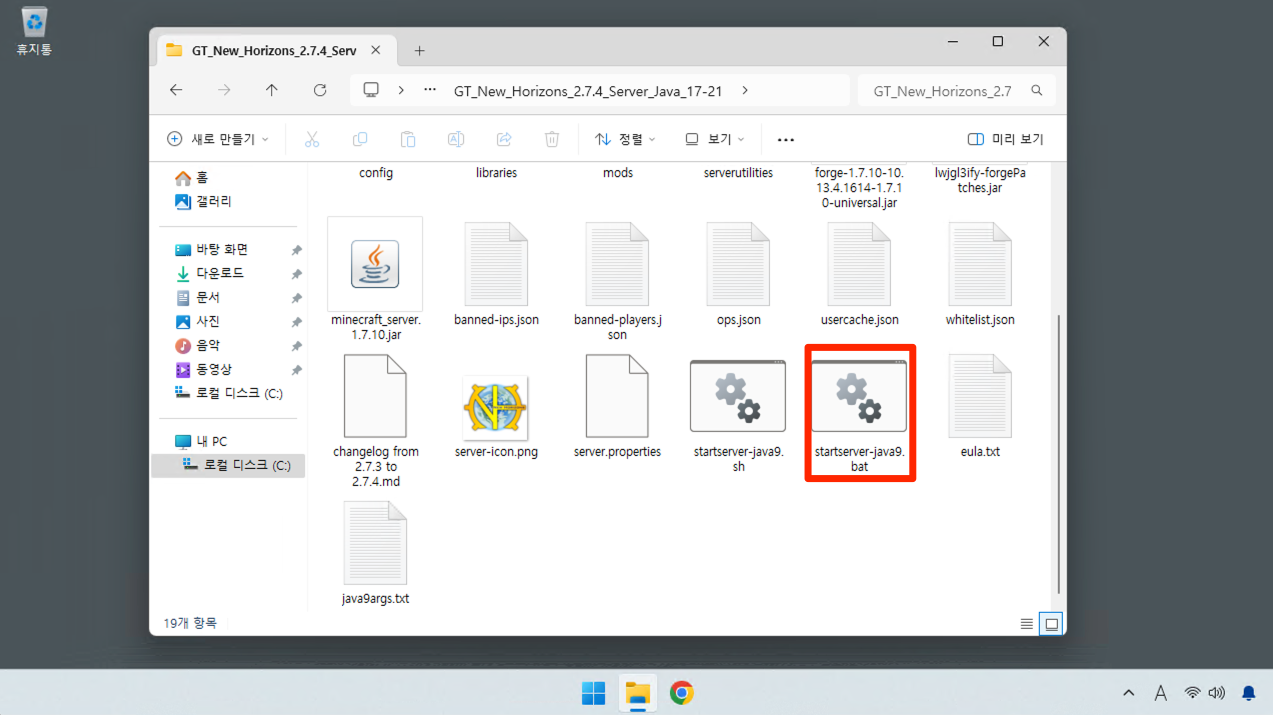Click the Share icon in toolbar
Image resolution: width=1273 pixels, height=715 pixels.
tap(504, 139)
